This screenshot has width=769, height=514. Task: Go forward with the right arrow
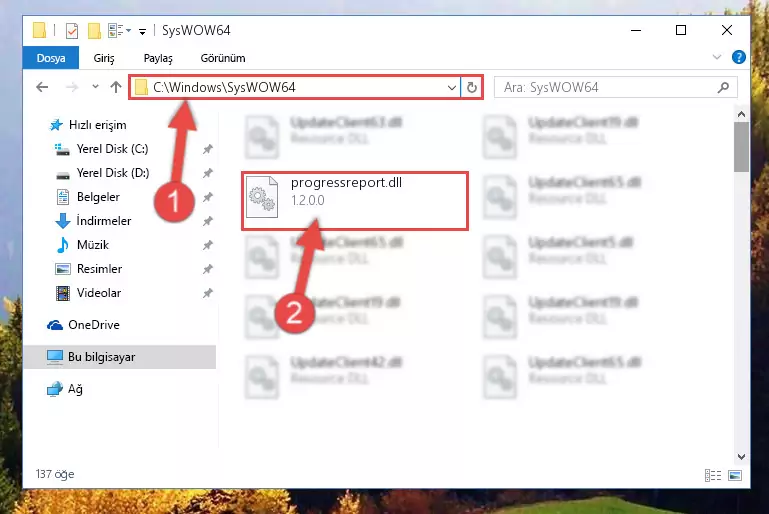point(72,87)
